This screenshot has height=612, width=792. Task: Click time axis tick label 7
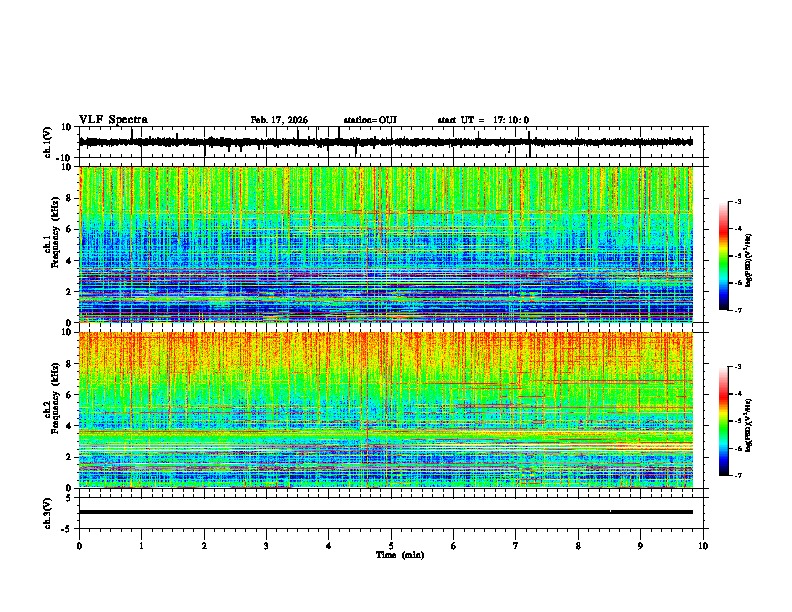[x=516, y=546]
